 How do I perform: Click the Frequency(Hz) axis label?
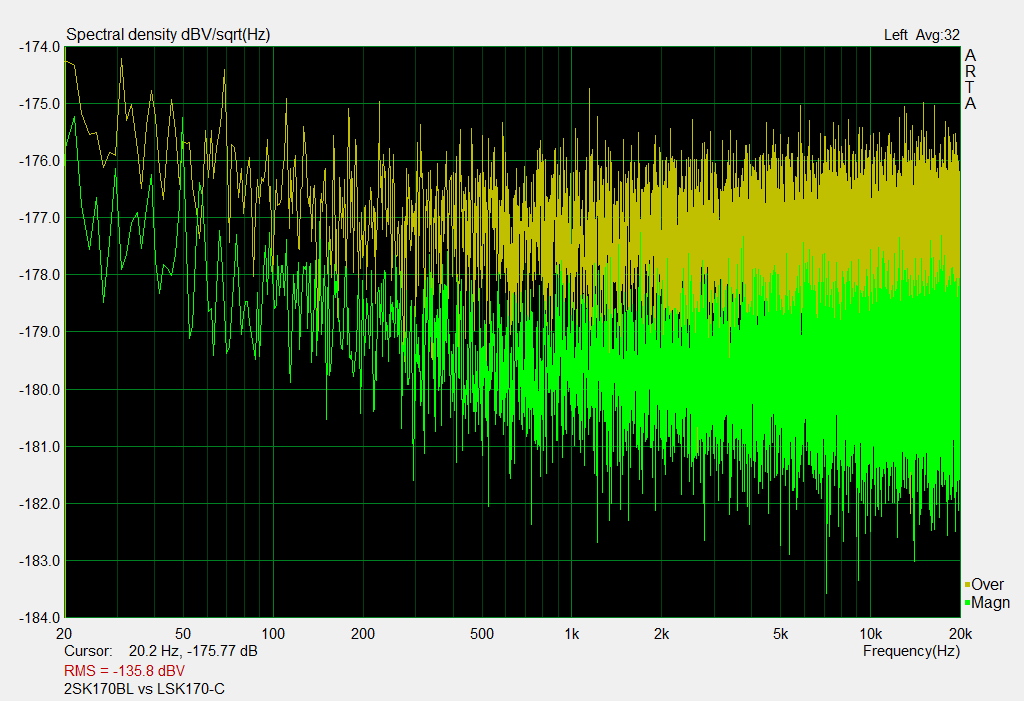(x=911, y=651)
